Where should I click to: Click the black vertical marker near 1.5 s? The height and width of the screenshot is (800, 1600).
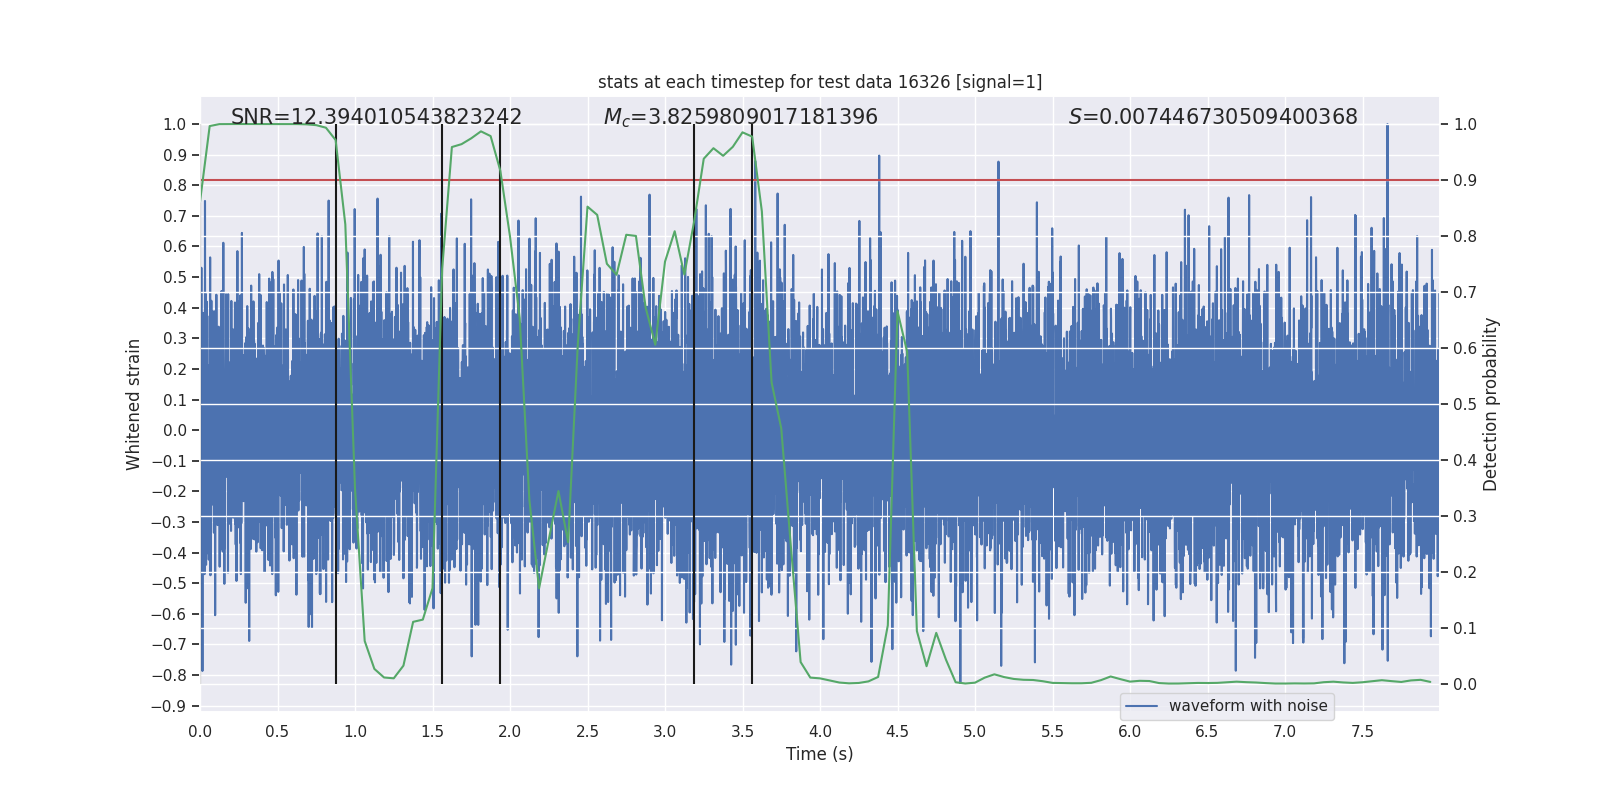pyautogui.click(x=442, y=404)
